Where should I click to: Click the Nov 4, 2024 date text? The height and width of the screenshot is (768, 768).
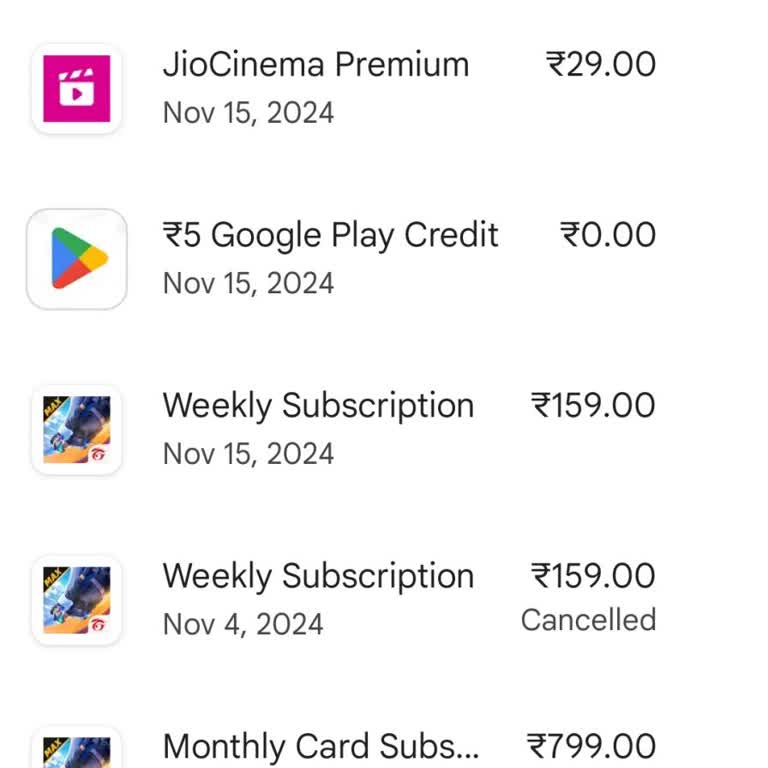[243, 625]
